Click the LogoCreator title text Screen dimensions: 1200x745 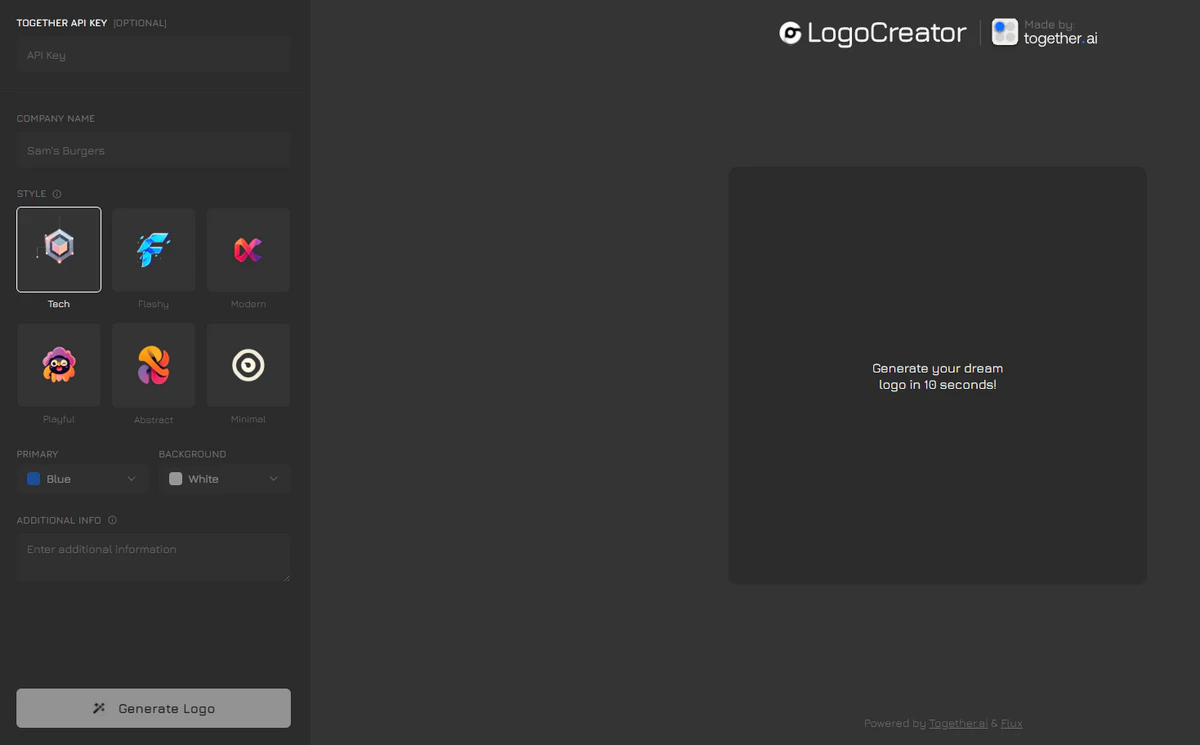pyautogui.click(x=886, y=33)
